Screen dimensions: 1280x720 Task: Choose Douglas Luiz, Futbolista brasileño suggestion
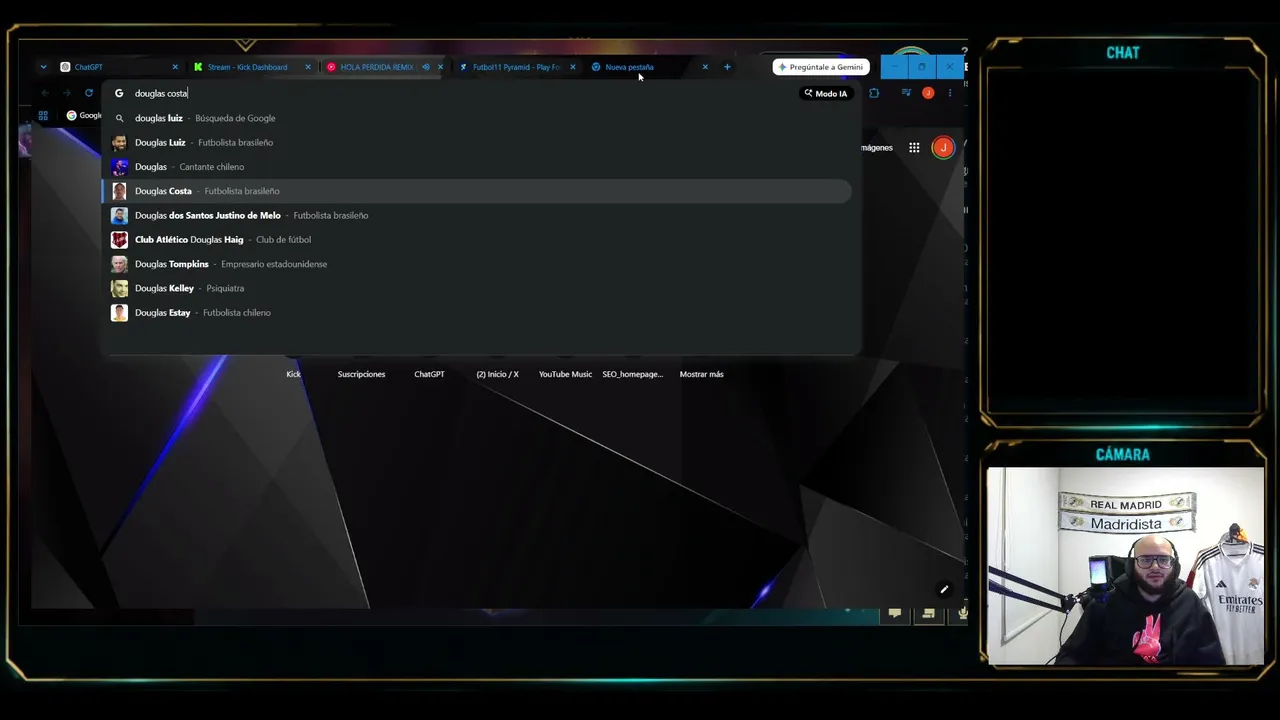tap(477, 142)
